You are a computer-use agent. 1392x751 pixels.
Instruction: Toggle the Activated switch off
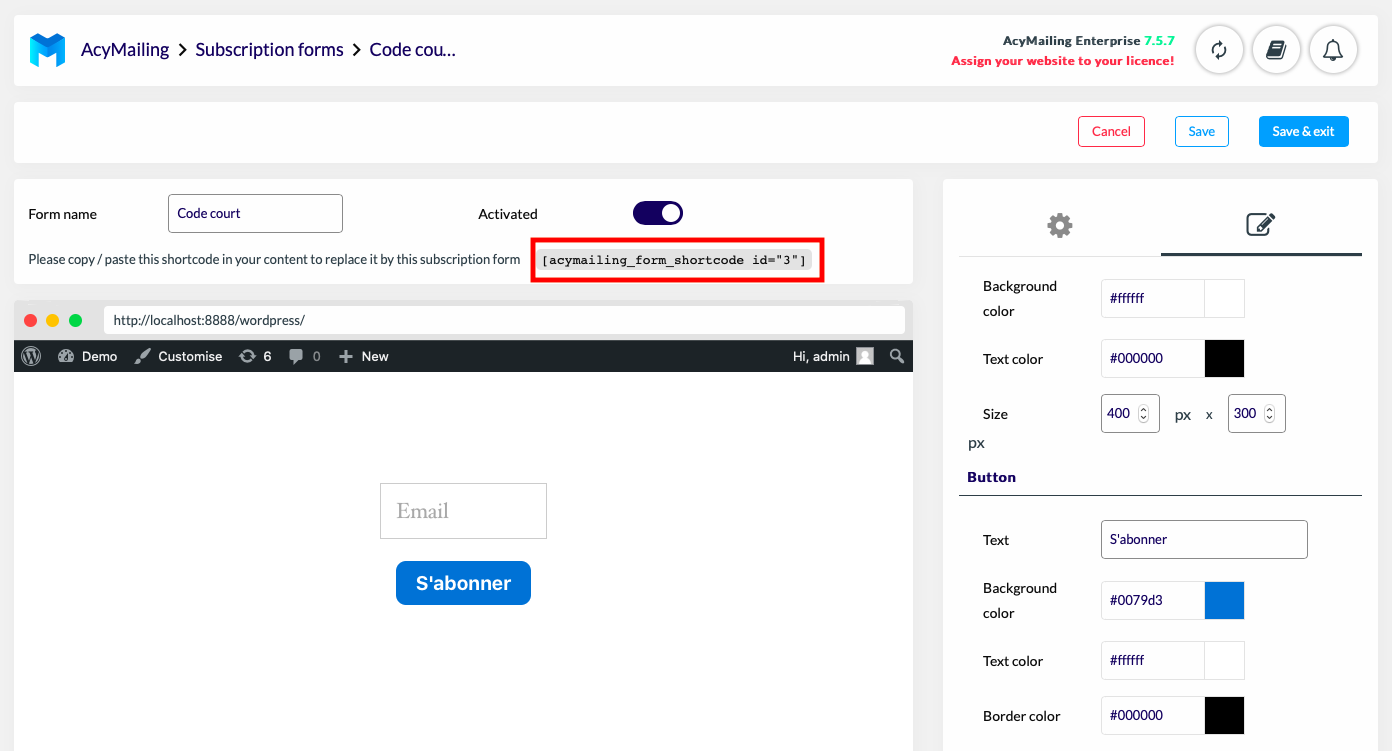pyautogui.click(x=658, y=213)
